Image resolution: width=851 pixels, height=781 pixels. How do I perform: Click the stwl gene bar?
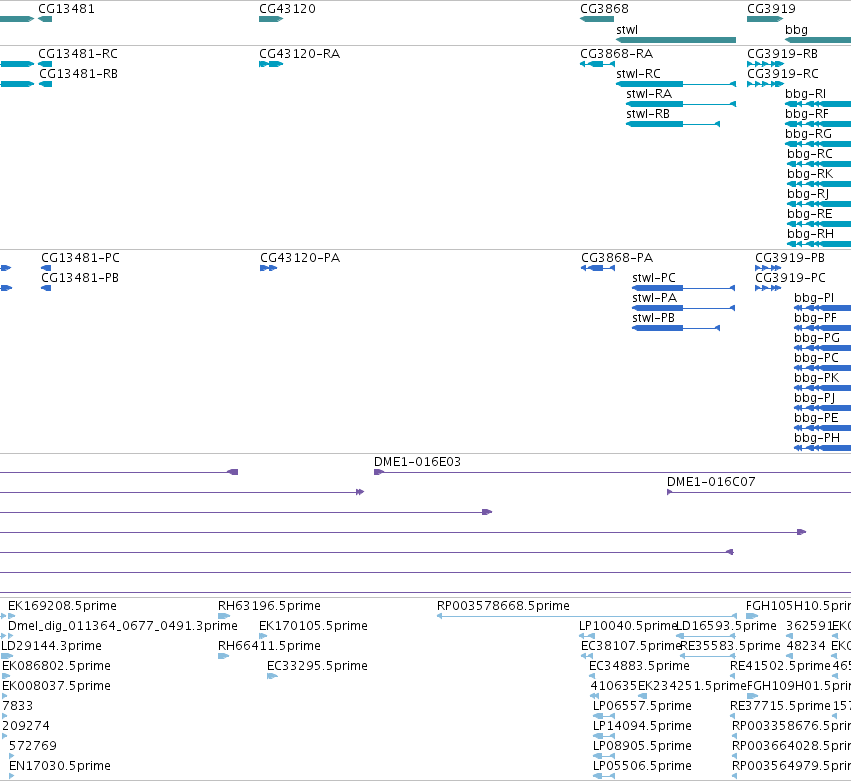(676, 40)
